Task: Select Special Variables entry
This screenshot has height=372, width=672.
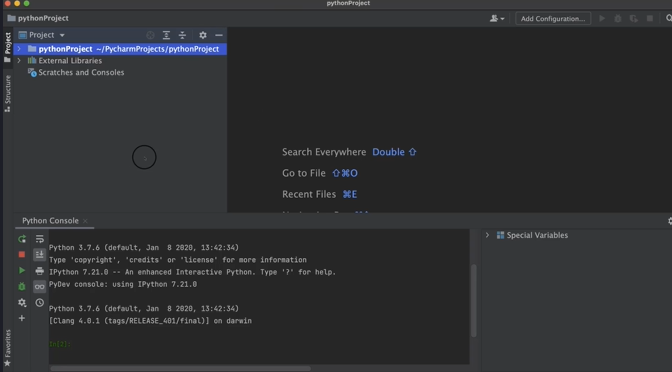Action: [x=532, y=235]
